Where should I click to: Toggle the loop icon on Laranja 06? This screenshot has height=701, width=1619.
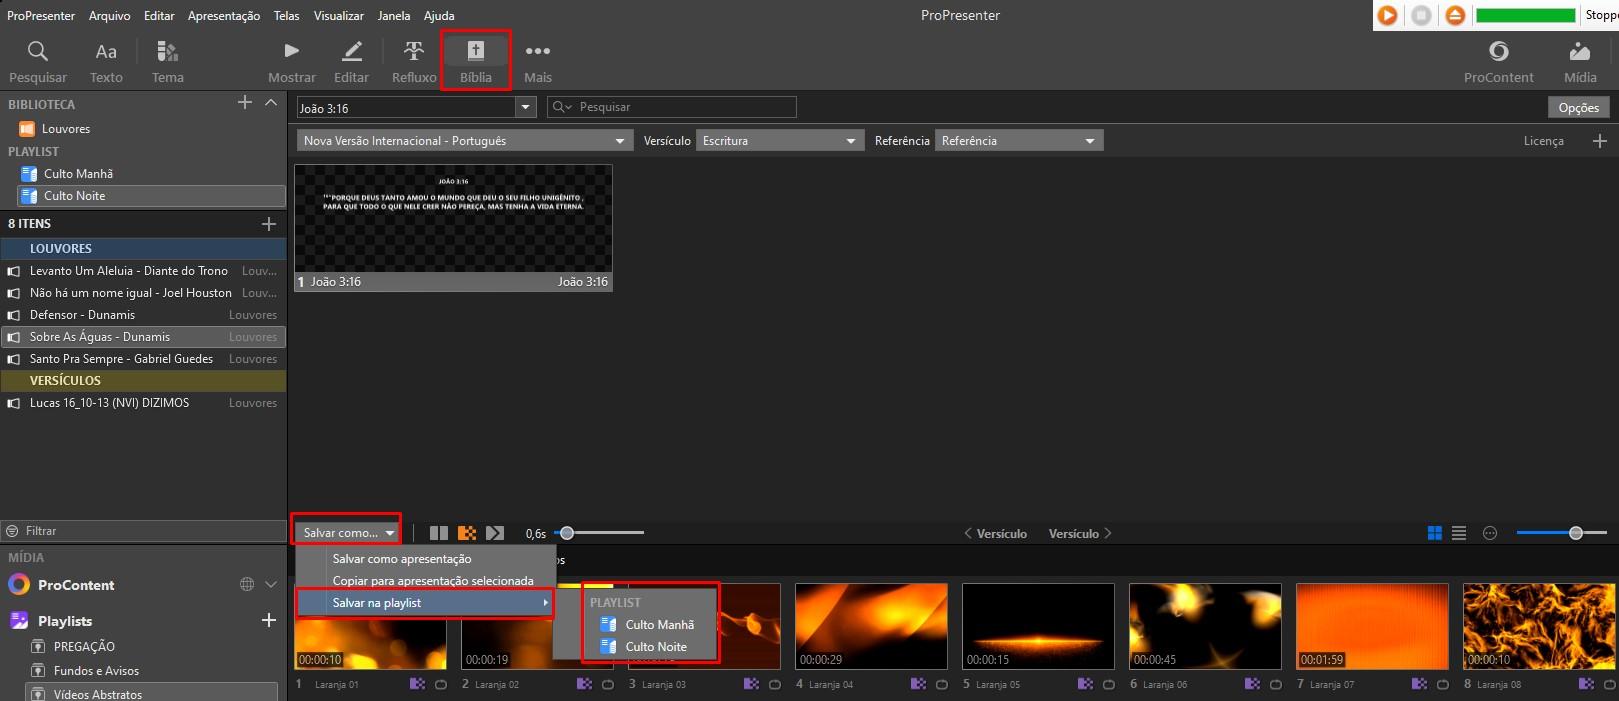pyautogui.click(x=1276, y=684)
